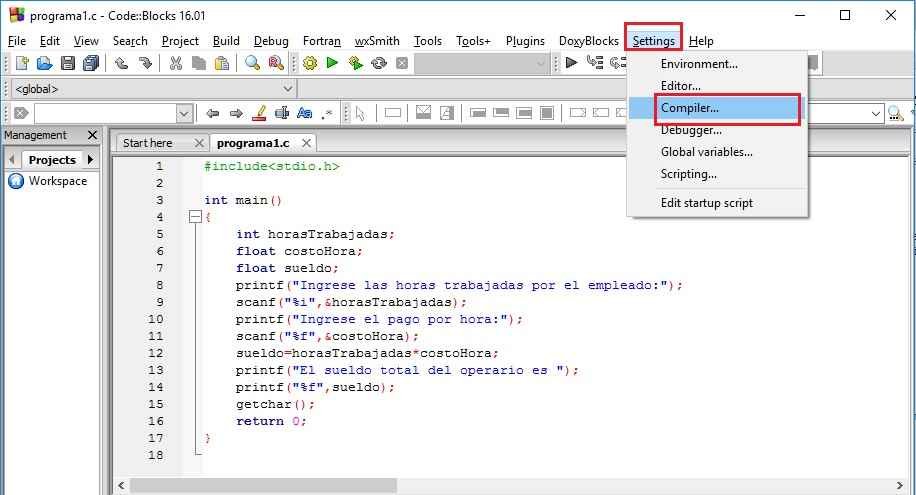Screen dimensions: 916x495
Task: Switch to the Start here tab
Action: pos(147,143)
